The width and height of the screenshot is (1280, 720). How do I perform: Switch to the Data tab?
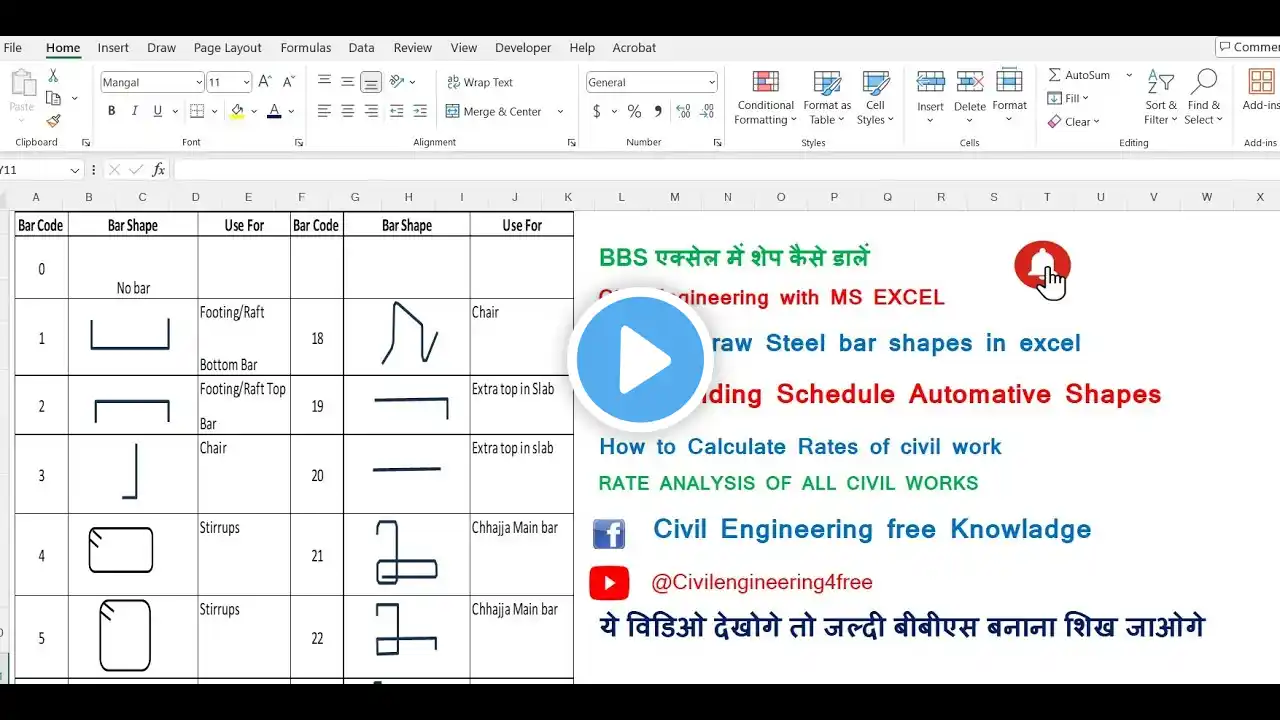(x=362, y=47)
